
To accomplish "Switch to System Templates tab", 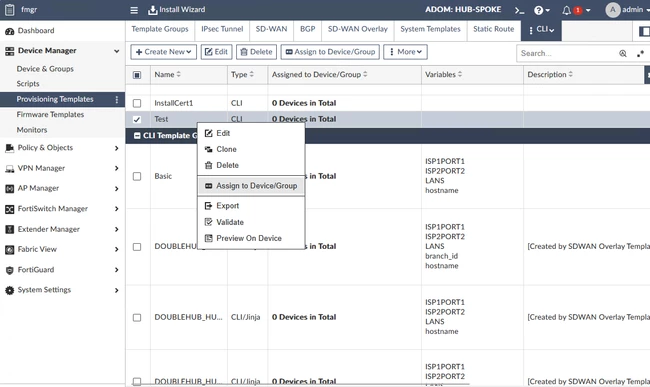I will 430,29.
